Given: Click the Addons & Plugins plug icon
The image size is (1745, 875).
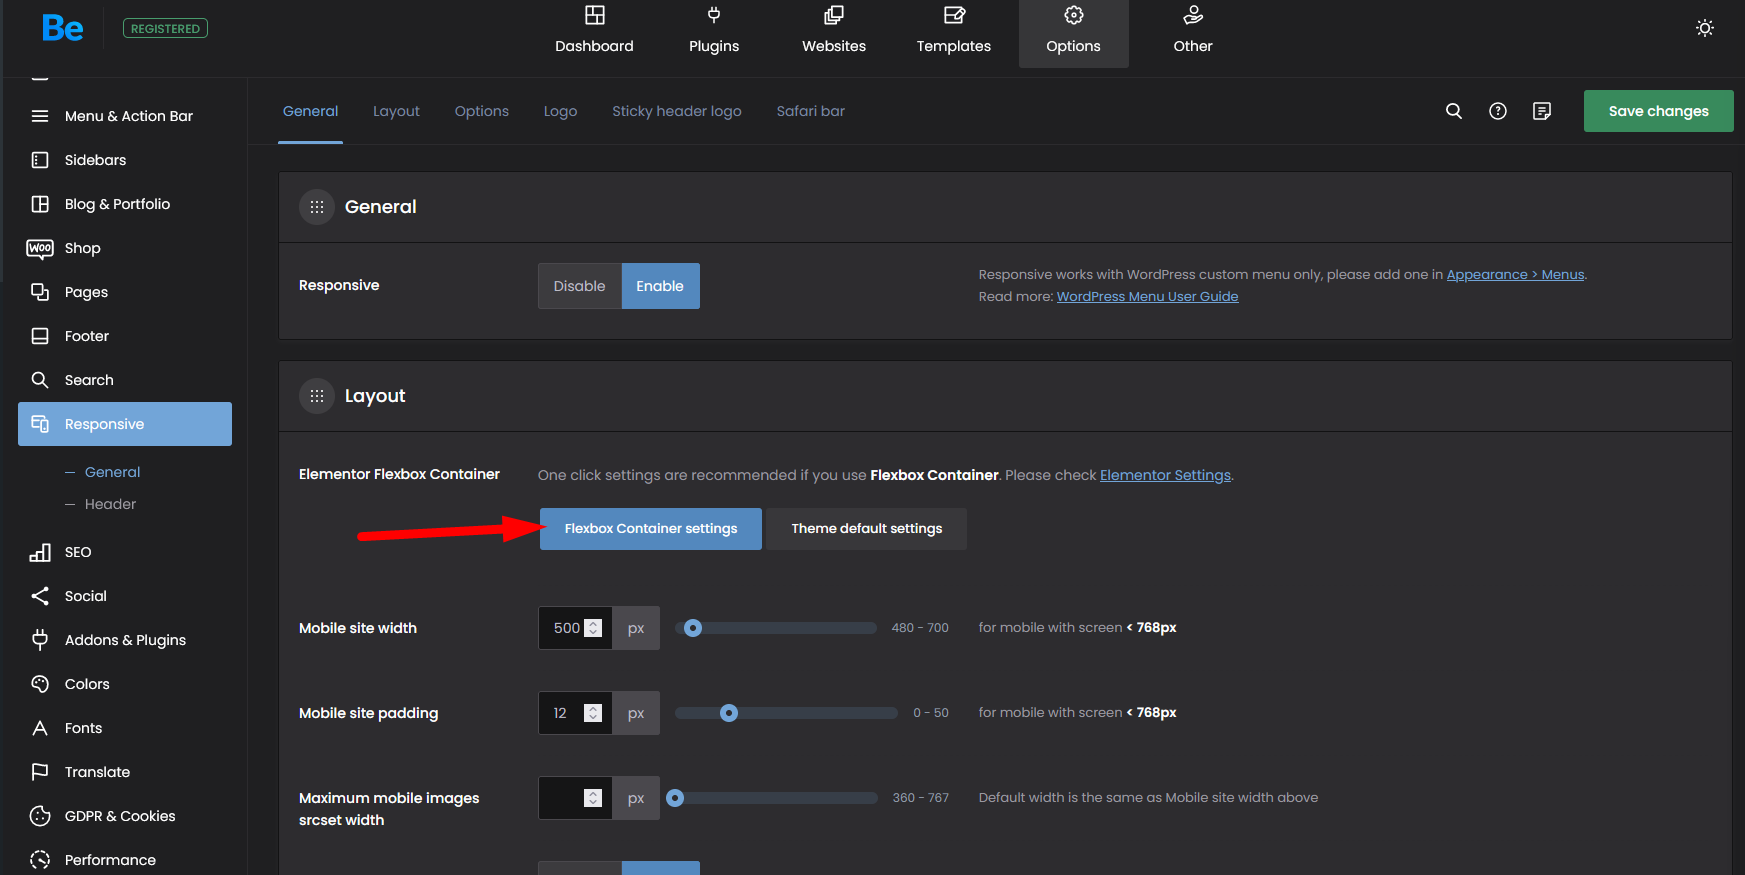Looking at the screenshot, I should pos(40,640).
